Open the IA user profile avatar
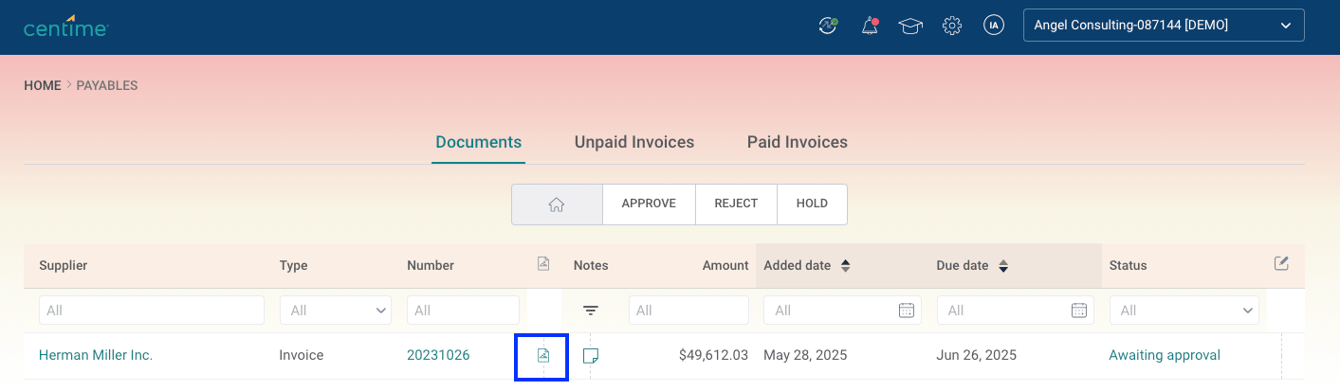This screenshot has width=1340, height=391. tap(993, 25)
